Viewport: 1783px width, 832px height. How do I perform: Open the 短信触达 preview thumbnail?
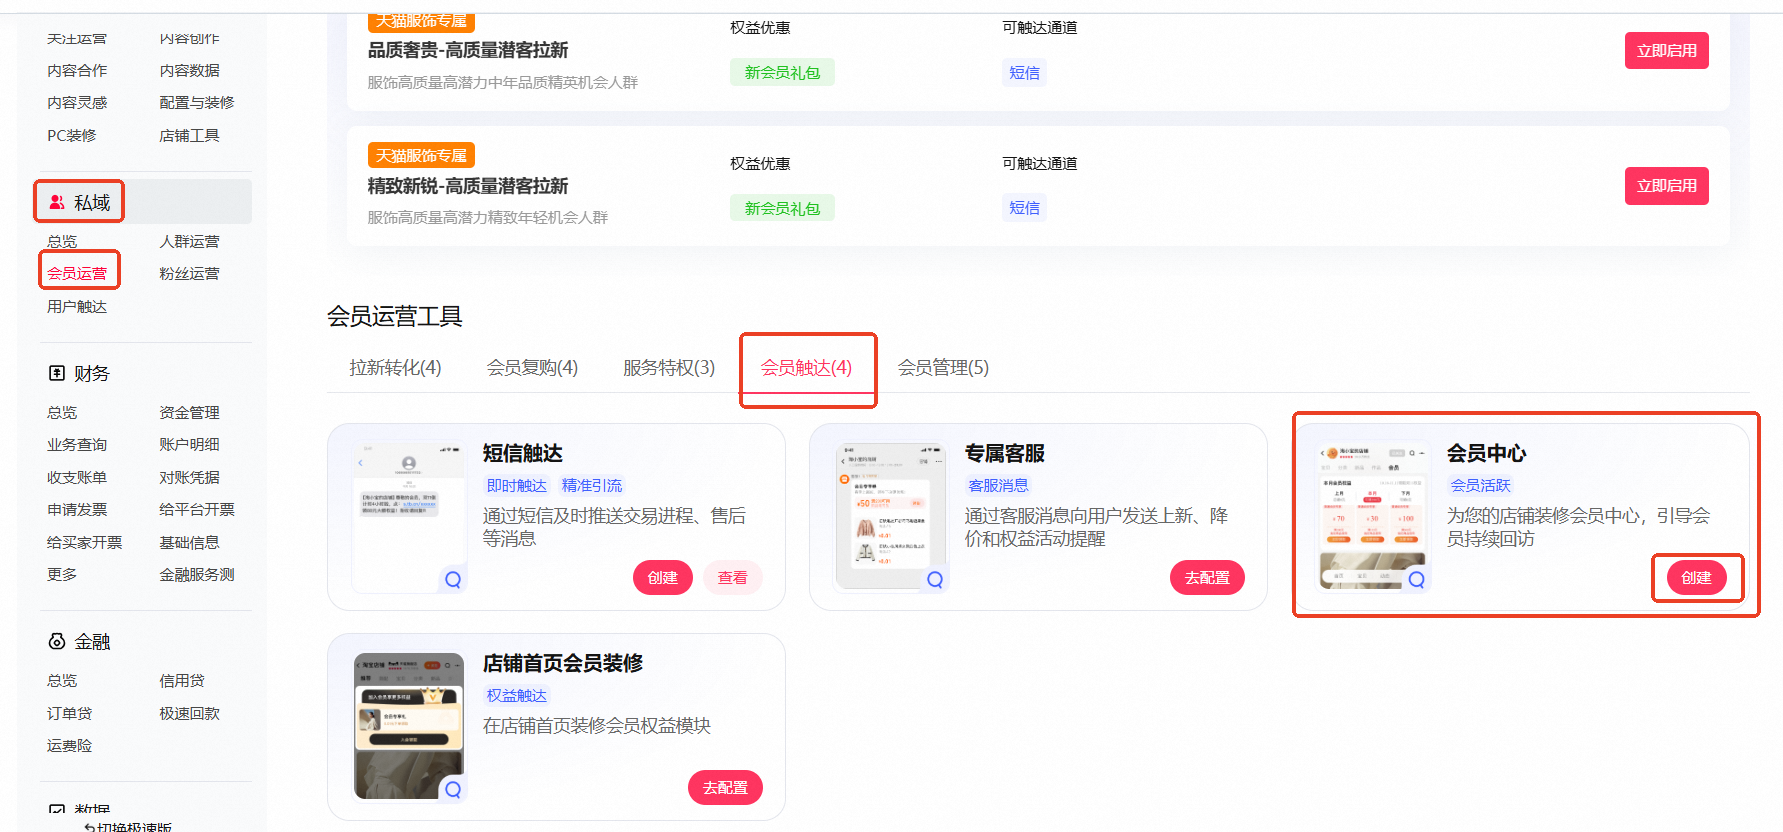(409, 518)
